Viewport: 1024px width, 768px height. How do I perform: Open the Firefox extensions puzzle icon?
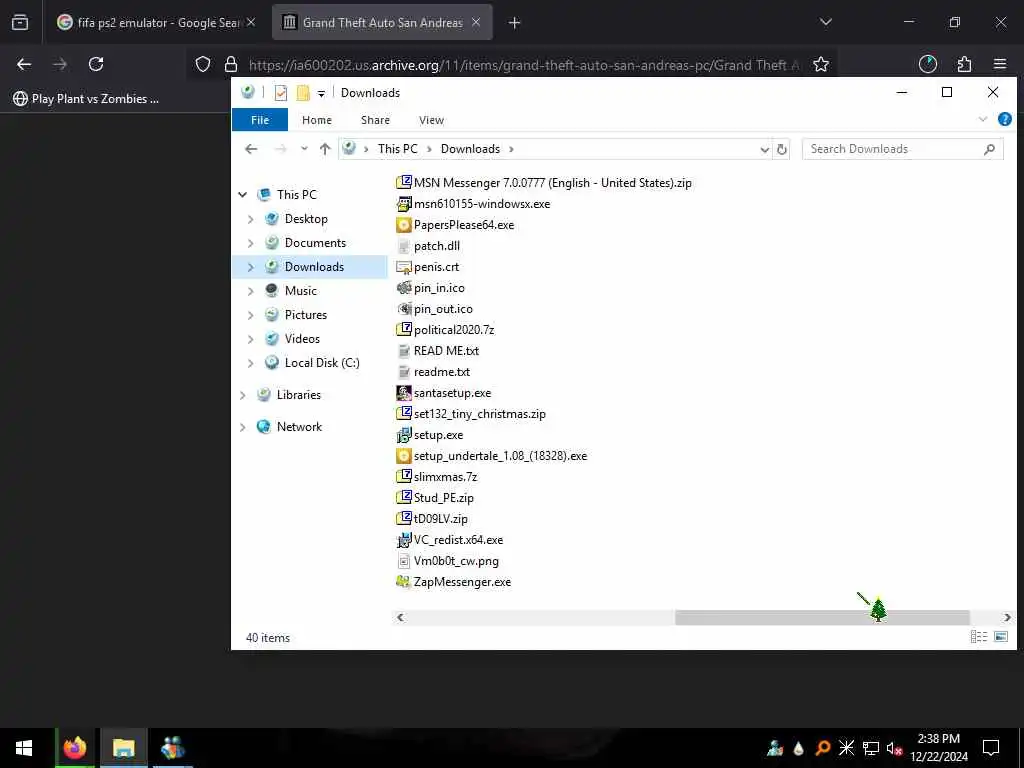pos(964,64)
